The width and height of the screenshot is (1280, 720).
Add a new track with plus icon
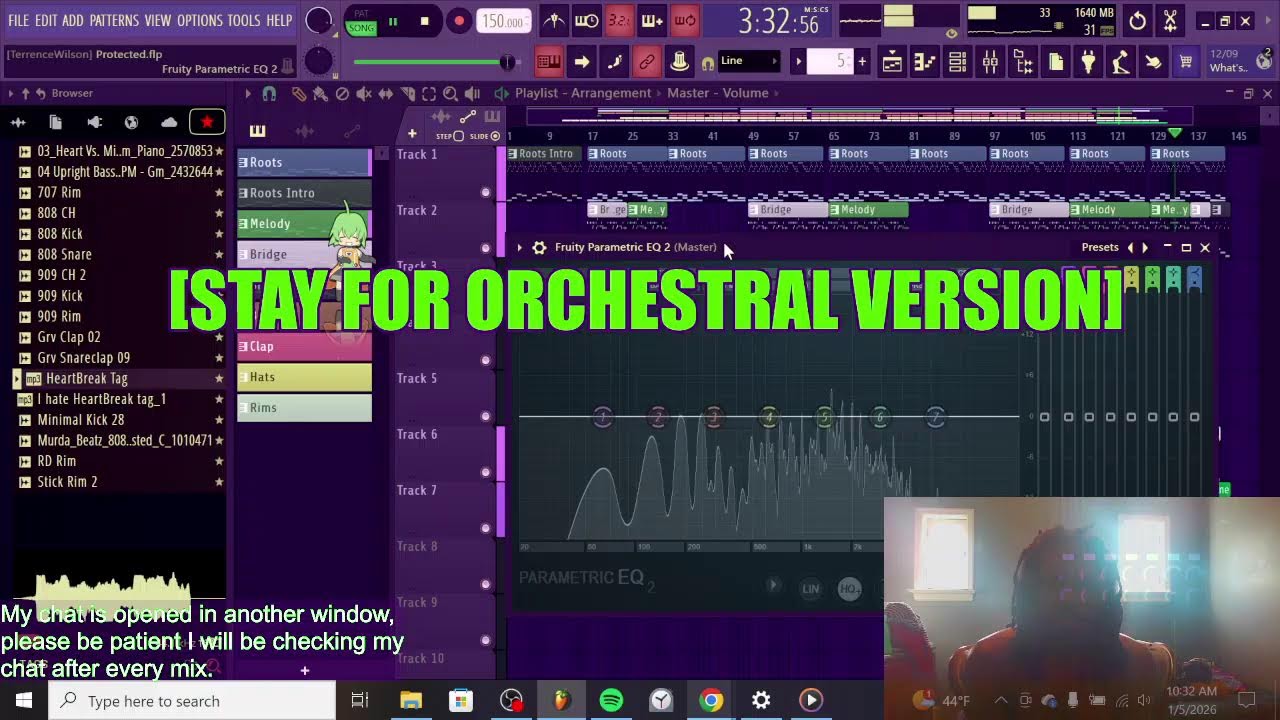(412, 134)
